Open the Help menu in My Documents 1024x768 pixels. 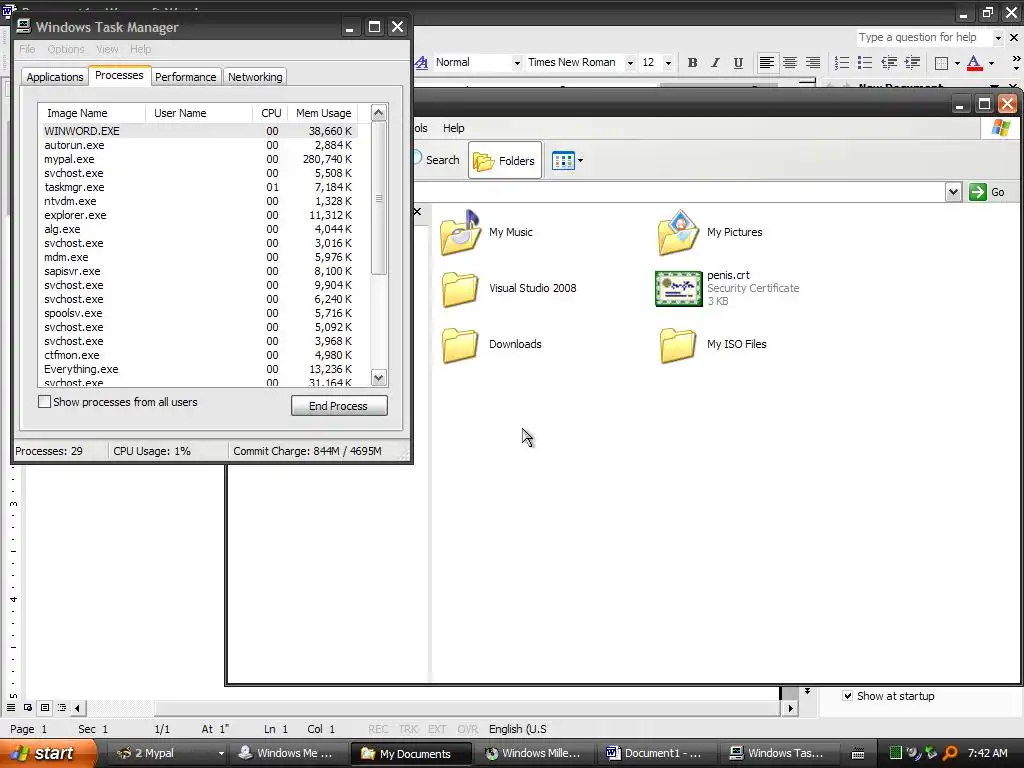click(x=453, y=128)
